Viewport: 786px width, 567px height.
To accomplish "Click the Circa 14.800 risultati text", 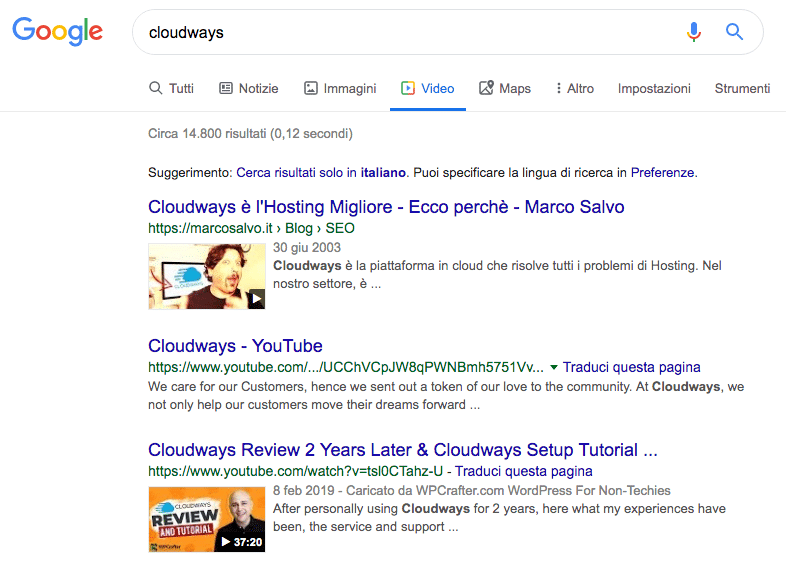I will (250, 133).
